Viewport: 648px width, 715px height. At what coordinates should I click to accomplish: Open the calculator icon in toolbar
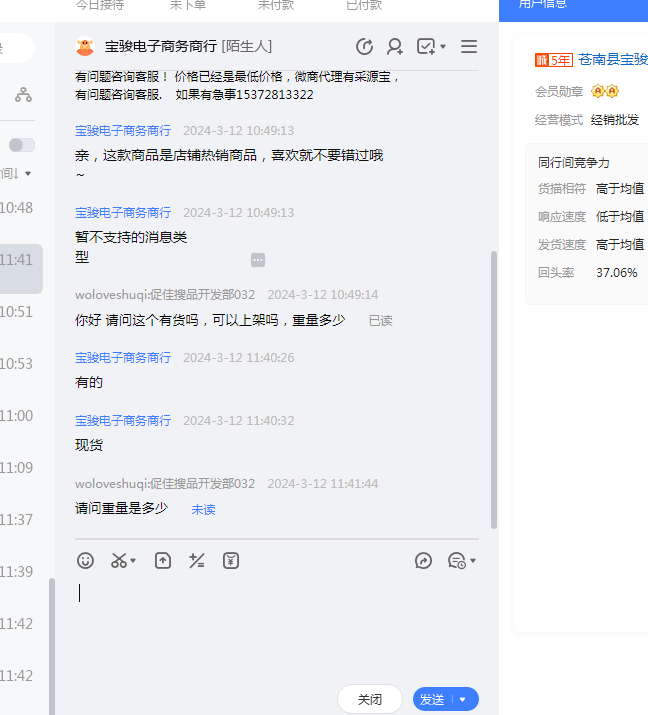(197, 561)
